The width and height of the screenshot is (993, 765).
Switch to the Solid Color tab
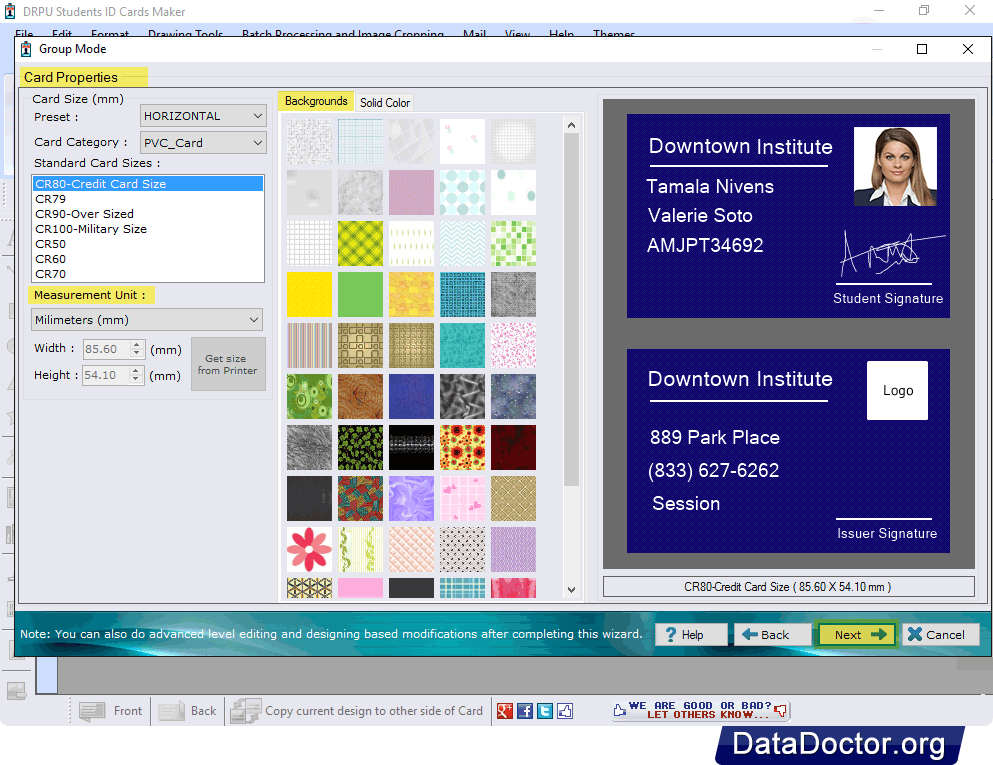coord(384,103)
